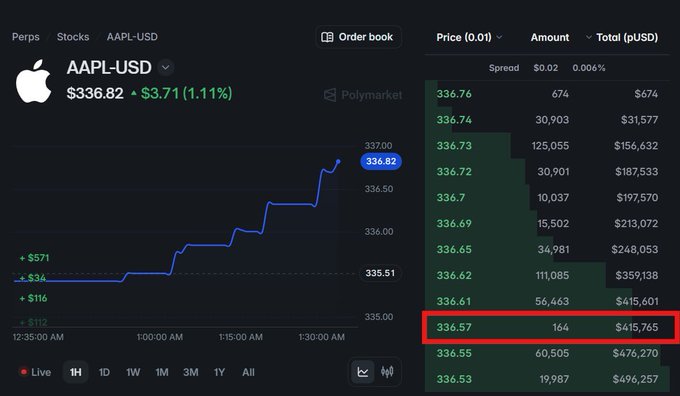Click the 336.76 price row
The image size is (680, 396).
click(x=547, y=94)
